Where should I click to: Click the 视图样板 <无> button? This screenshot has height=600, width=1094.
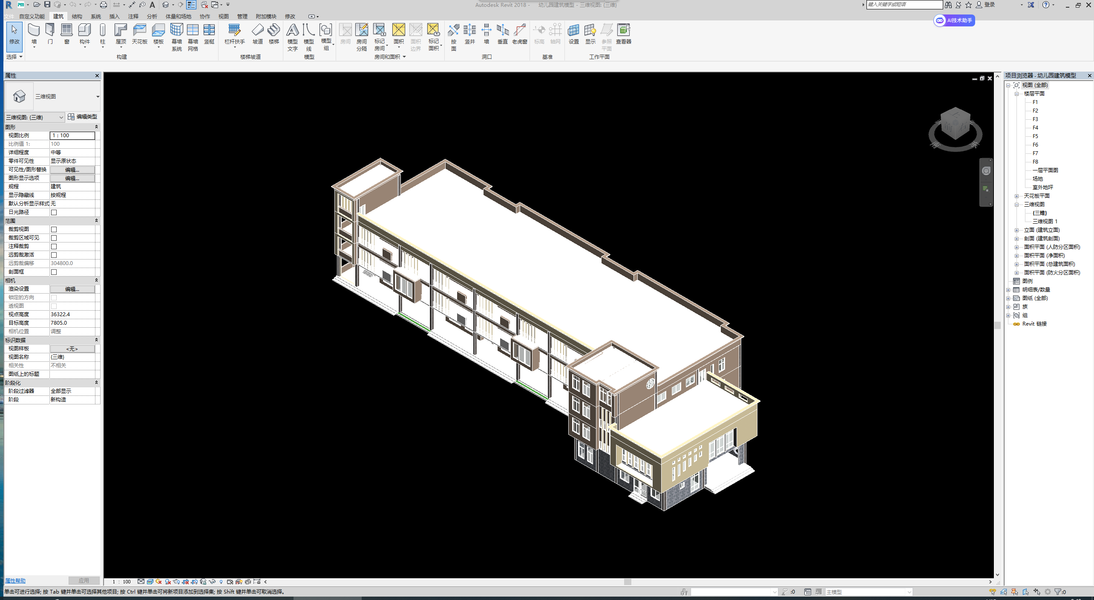(72, 349)
